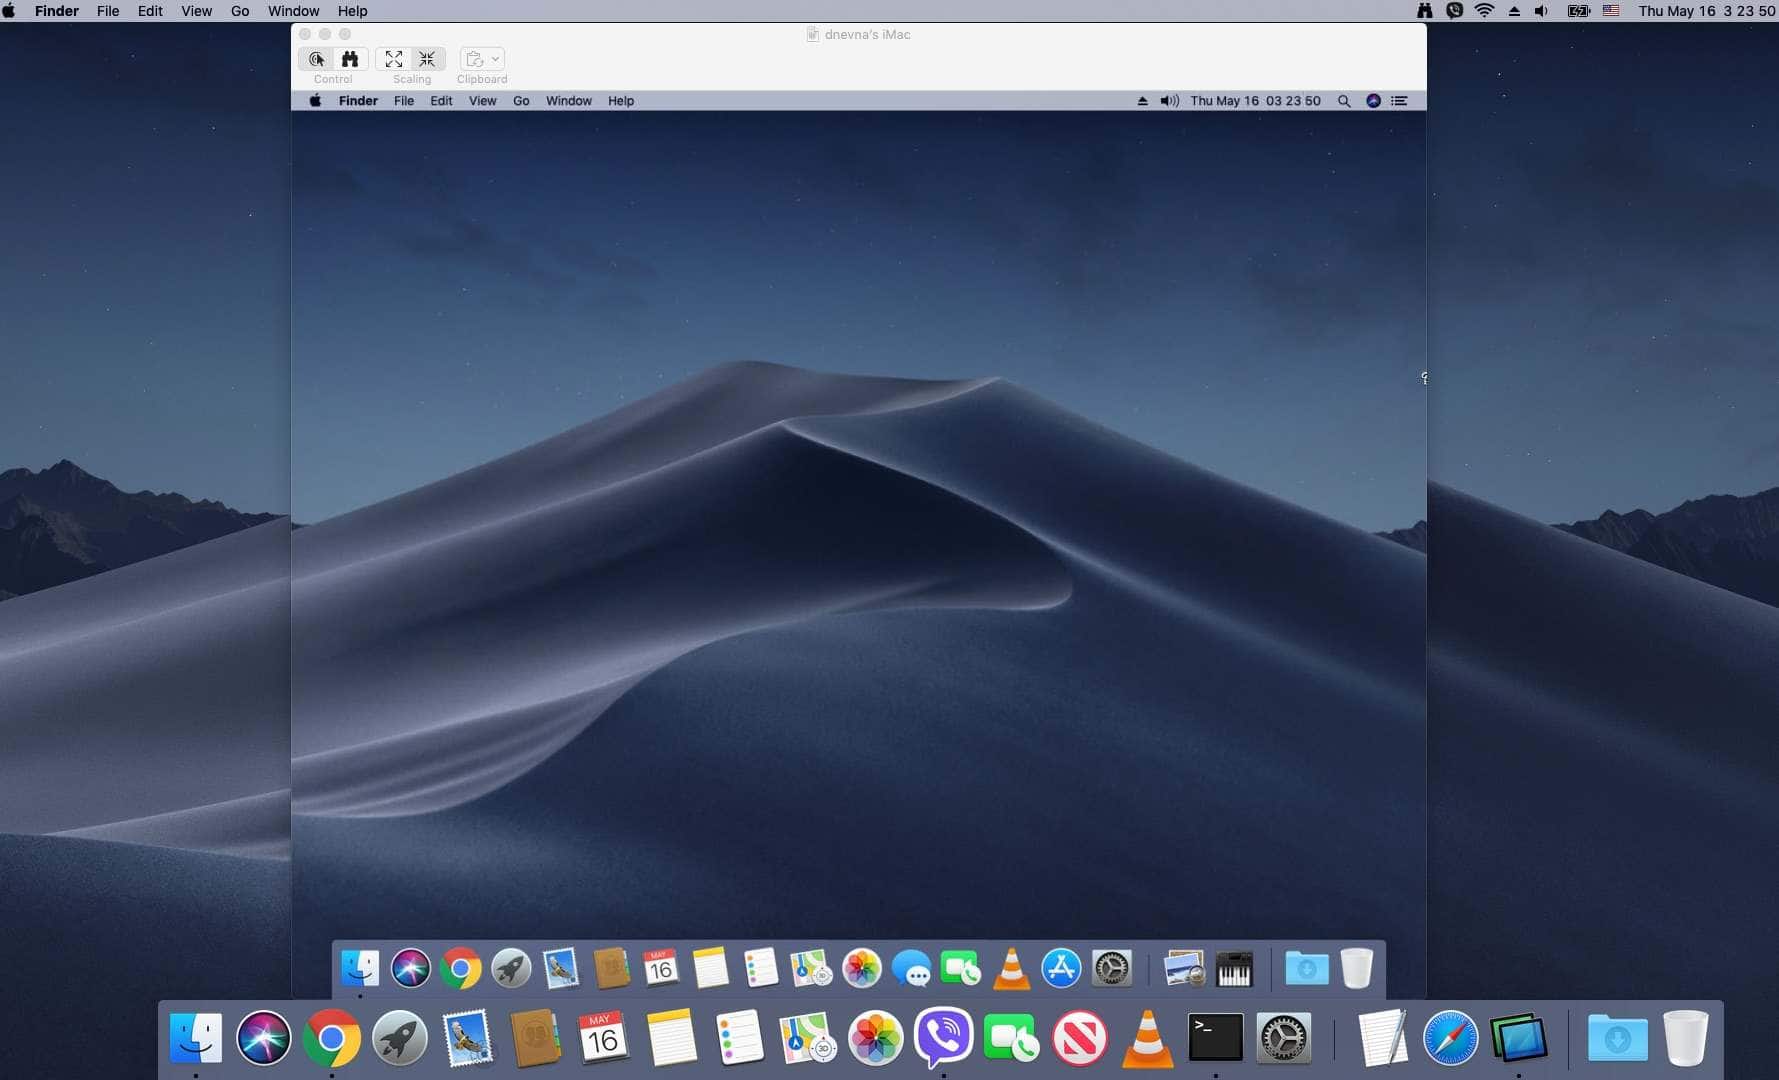The height and width of the screenshot is (1080, 1779).
Task: Open TextEdit in the local dock
Action: point(1382,1038)
